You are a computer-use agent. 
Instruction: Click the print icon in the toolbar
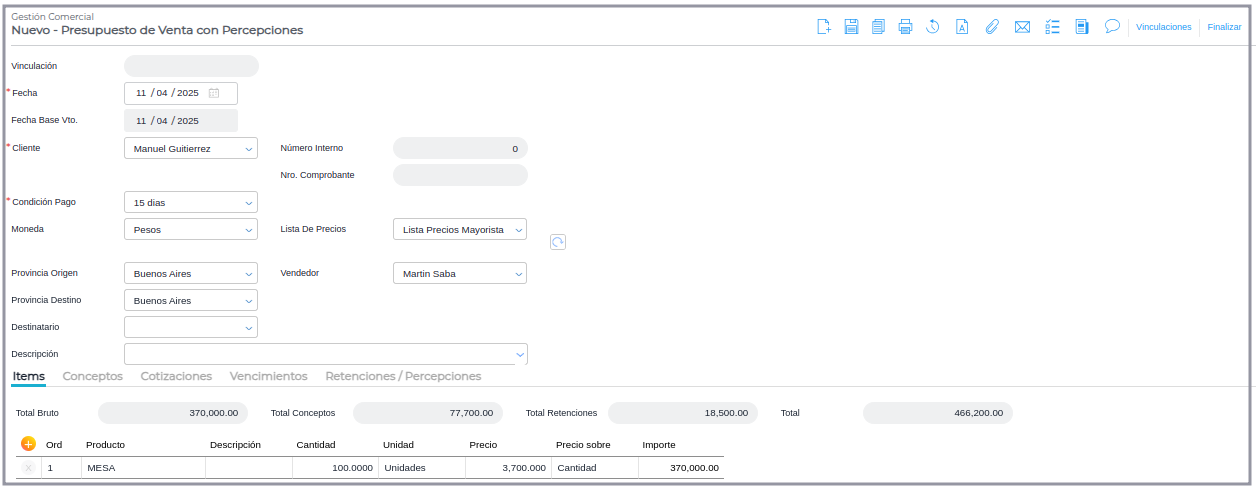(905, 27)
